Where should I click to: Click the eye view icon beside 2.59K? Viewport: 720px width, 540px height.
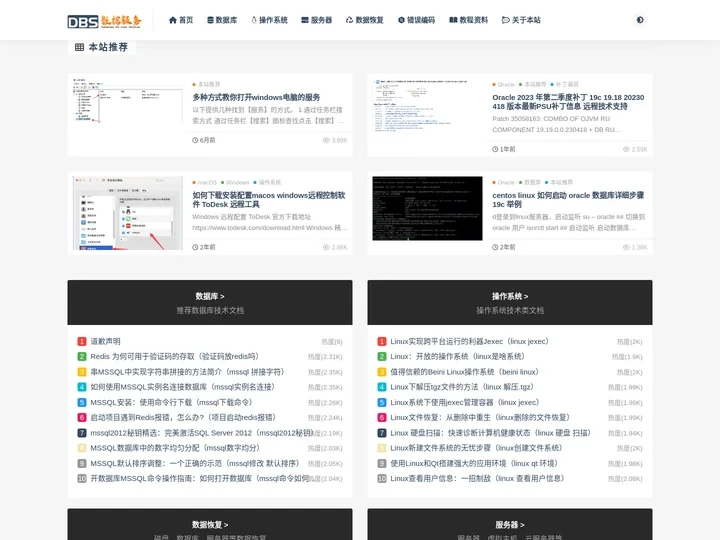click(626, 149)
